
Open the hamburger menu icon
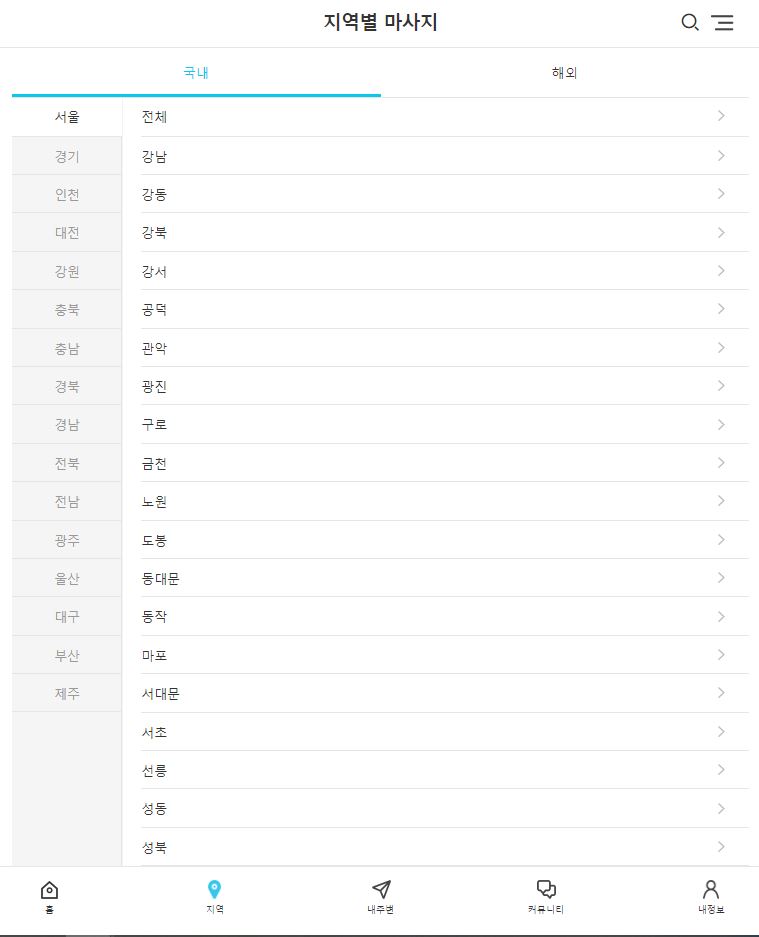click(x=722, y=23)
